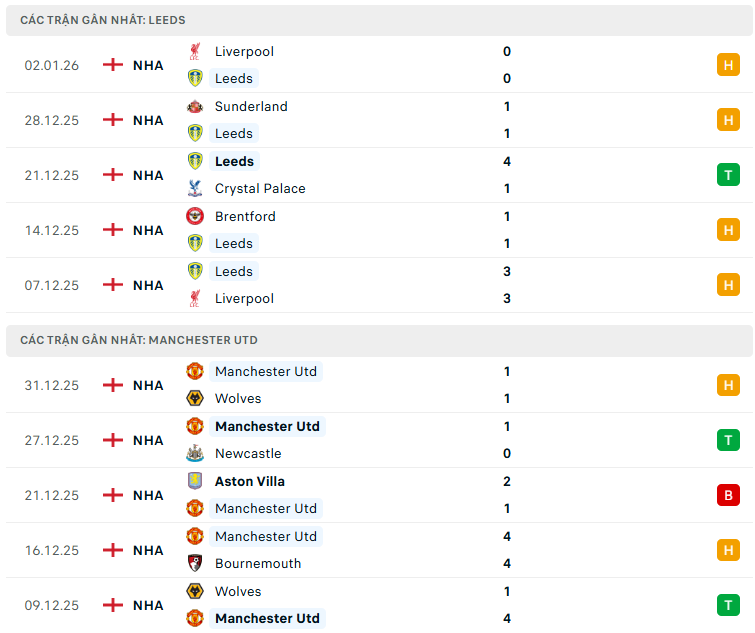Click the Bournemouth team crest
The width and height of the screenshot is (755, 633).
[x=195, y=563]
